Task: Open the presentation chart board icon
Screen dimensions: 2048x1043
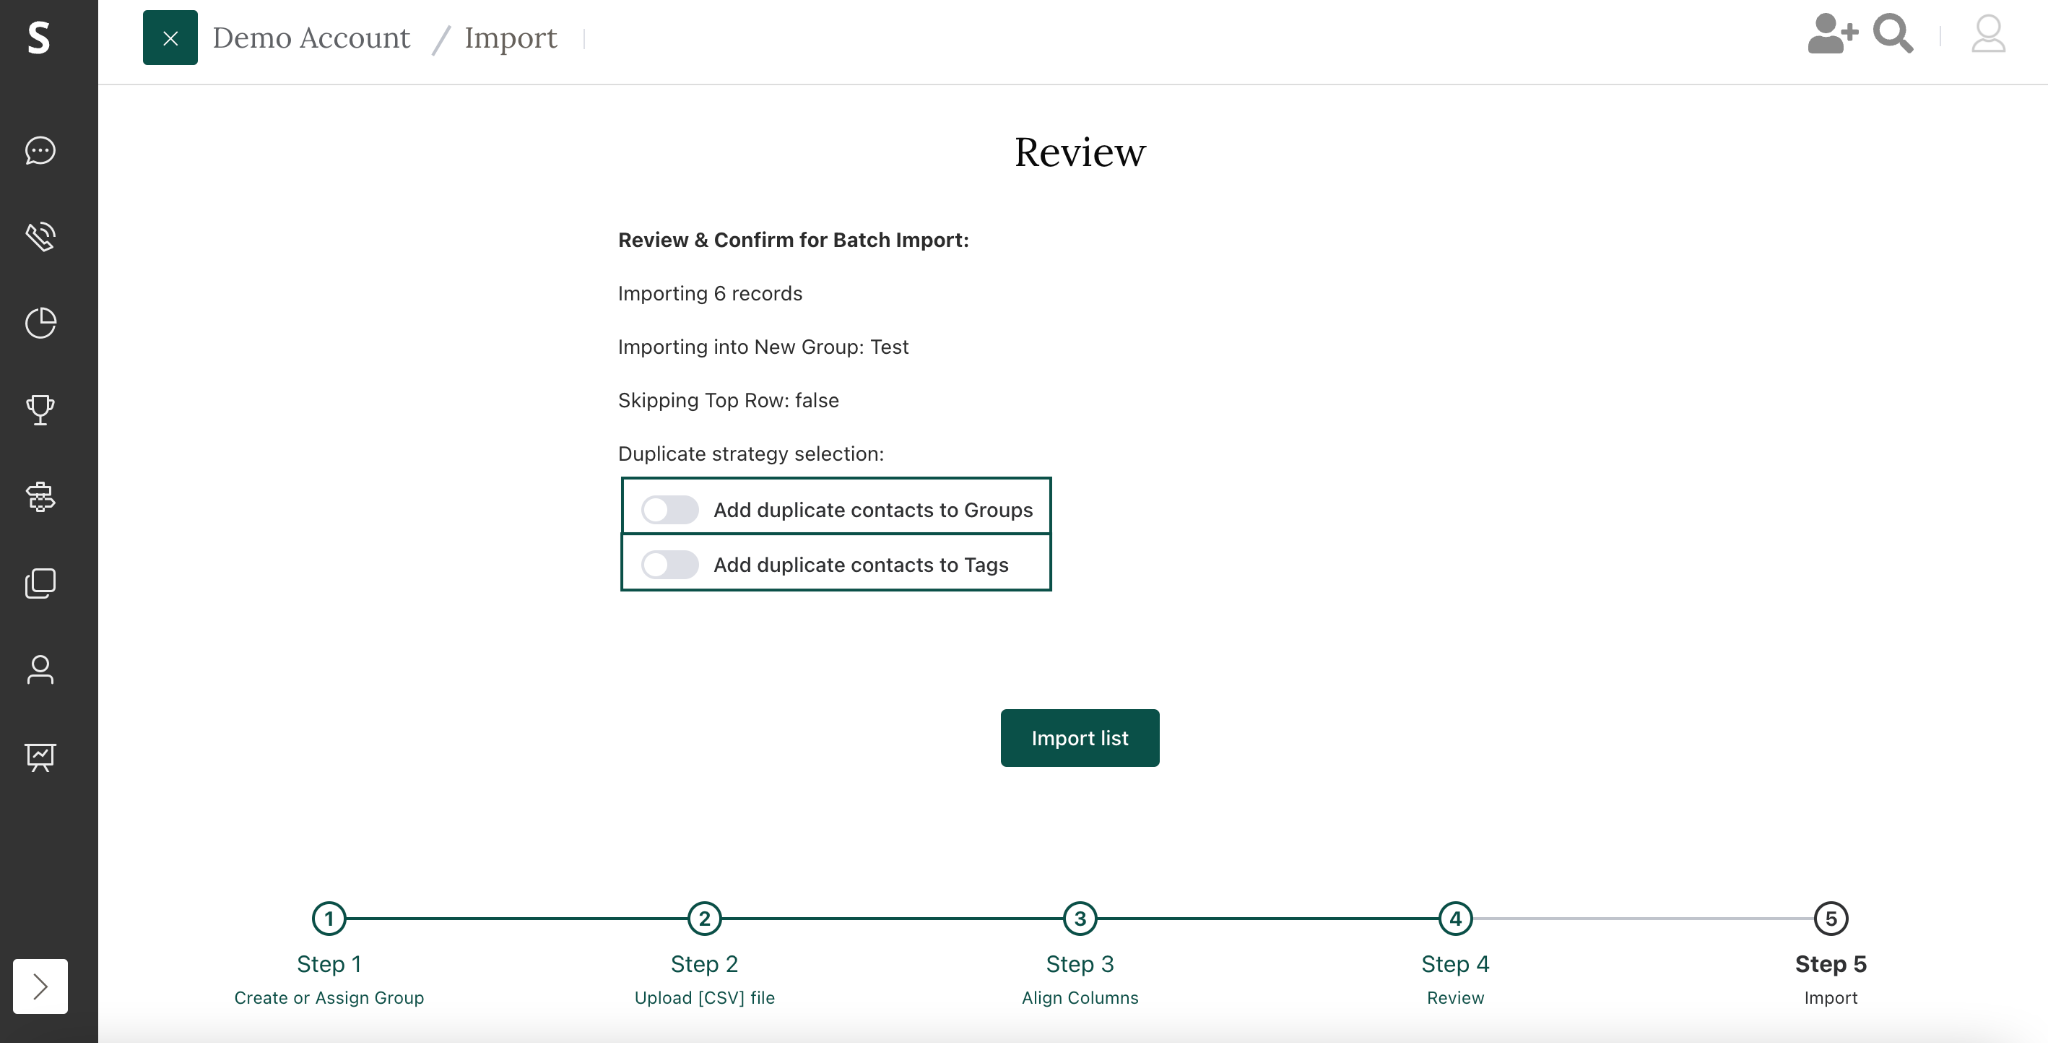Action: [40, 756]
